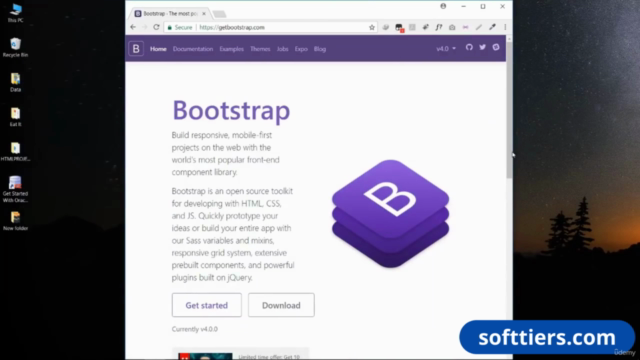The width and height of the screenshot is (640, 360).
Task: Select Get Started With Orac... desktop icon
Action: [x=16, y=189]
